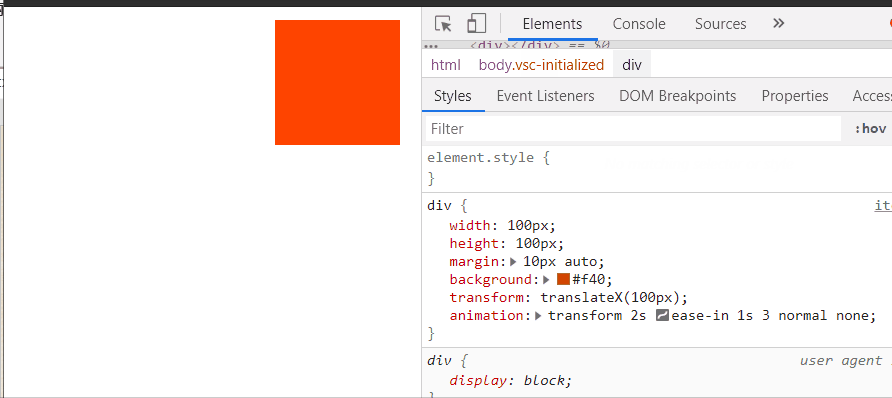Activate the inspect element picker icon
The width and height of the screenshot is (892, 398).
[443, 24]
